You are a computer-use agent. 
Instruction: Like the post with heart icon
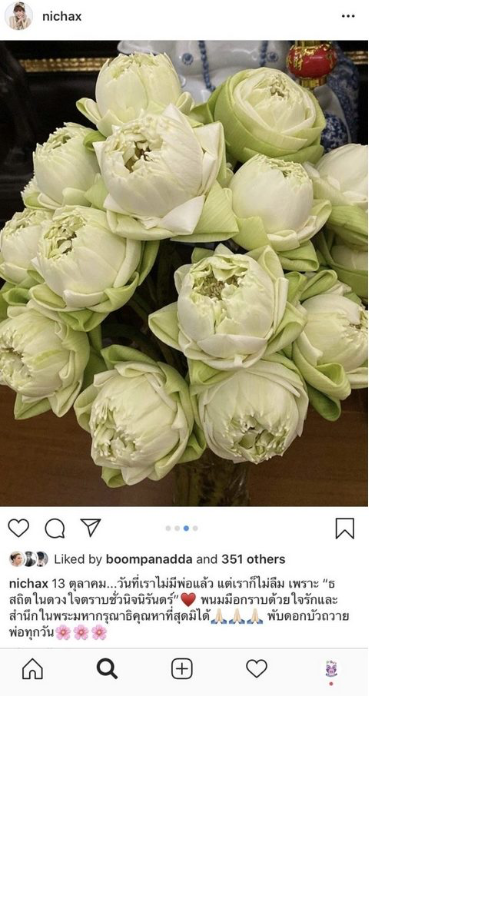(x=18, y=528)
